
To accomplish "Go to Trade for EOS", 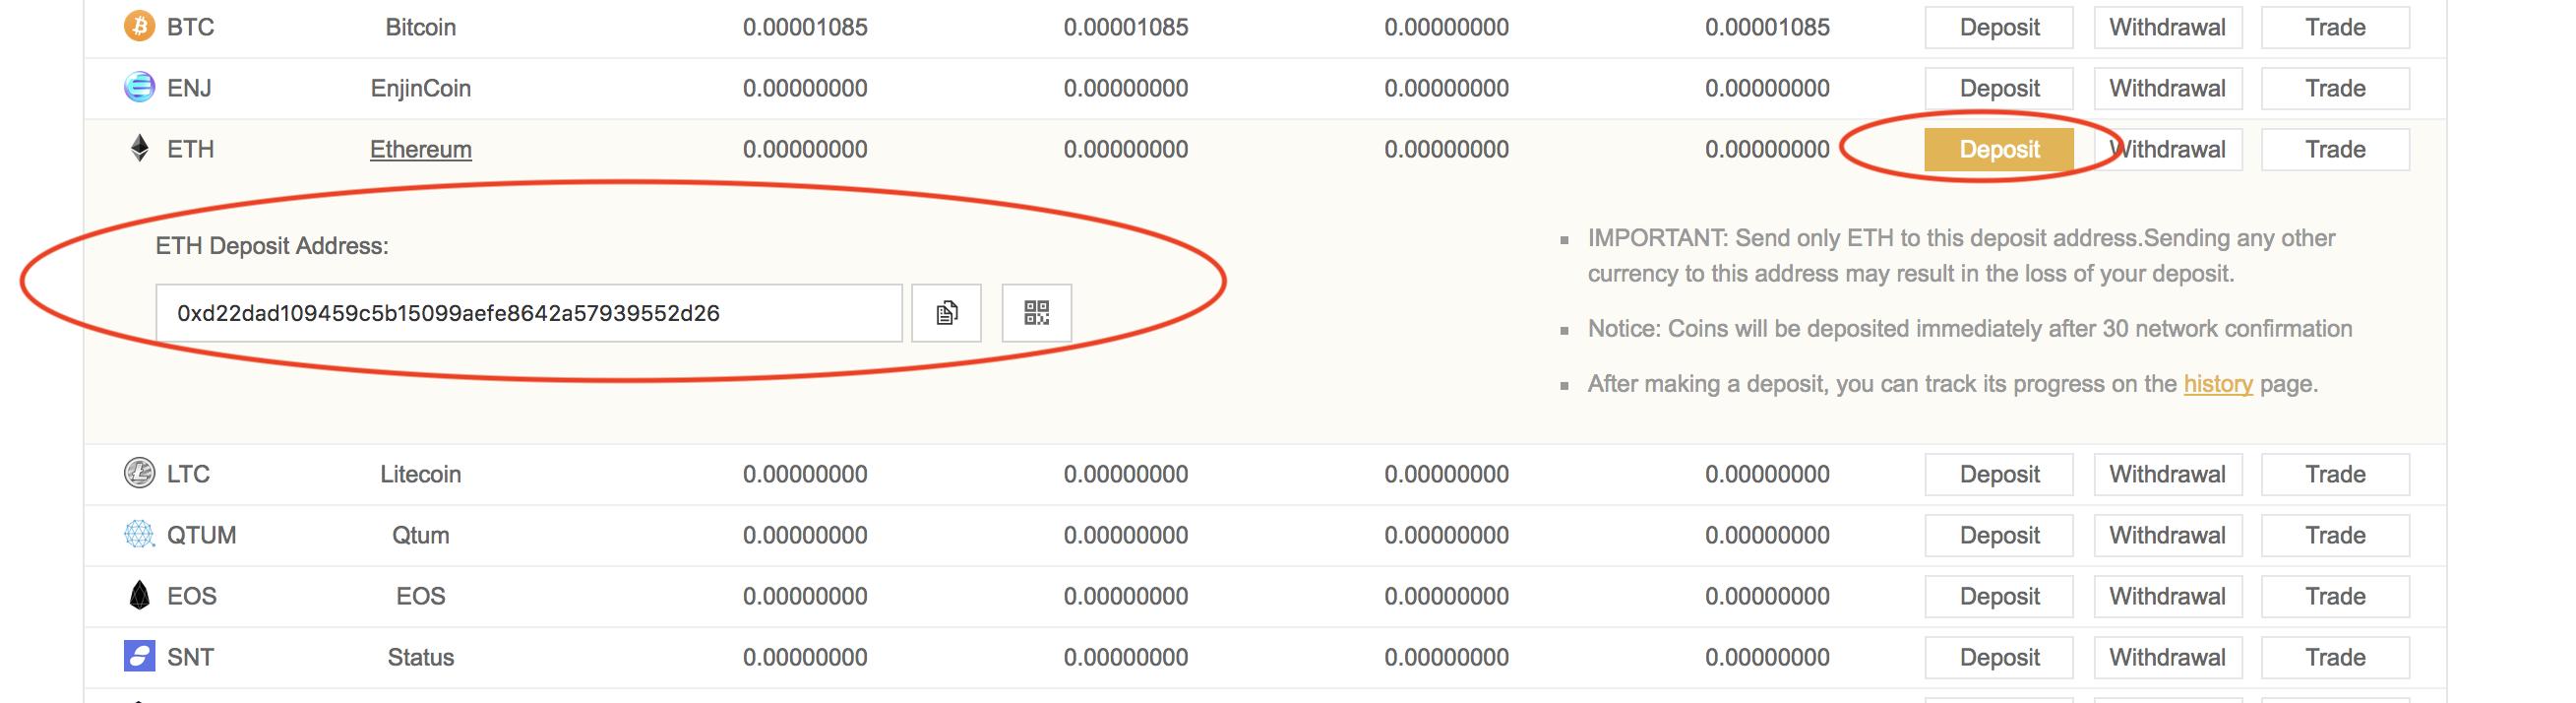I will point(2334,596).
